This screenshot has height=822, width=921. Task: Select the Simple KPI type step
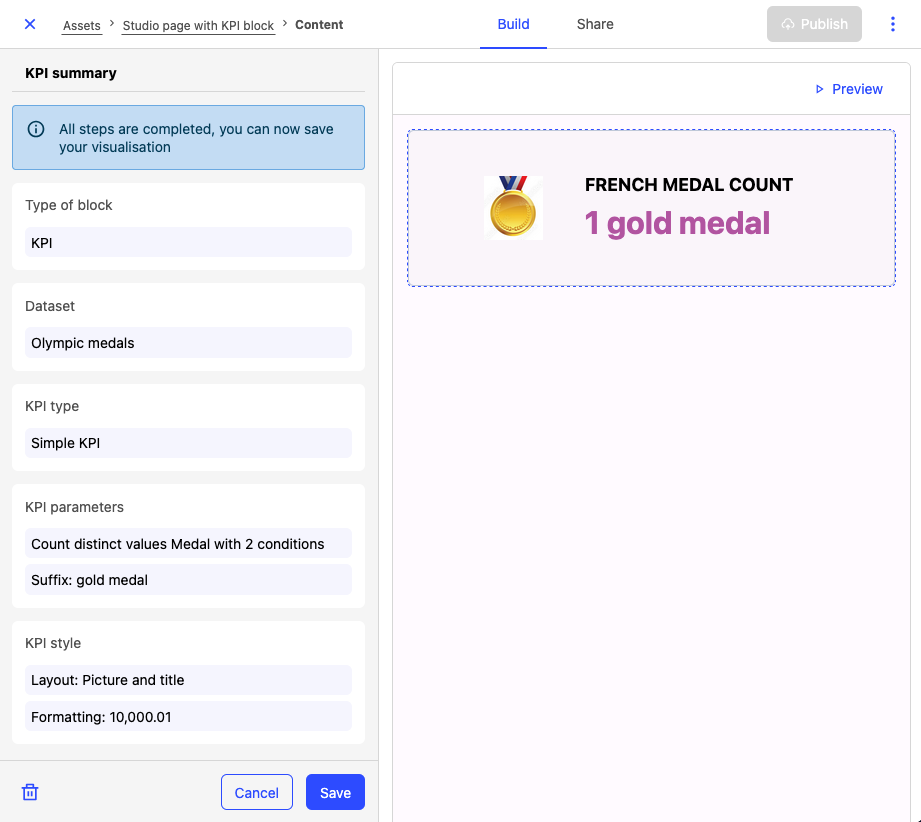(188, 443)
